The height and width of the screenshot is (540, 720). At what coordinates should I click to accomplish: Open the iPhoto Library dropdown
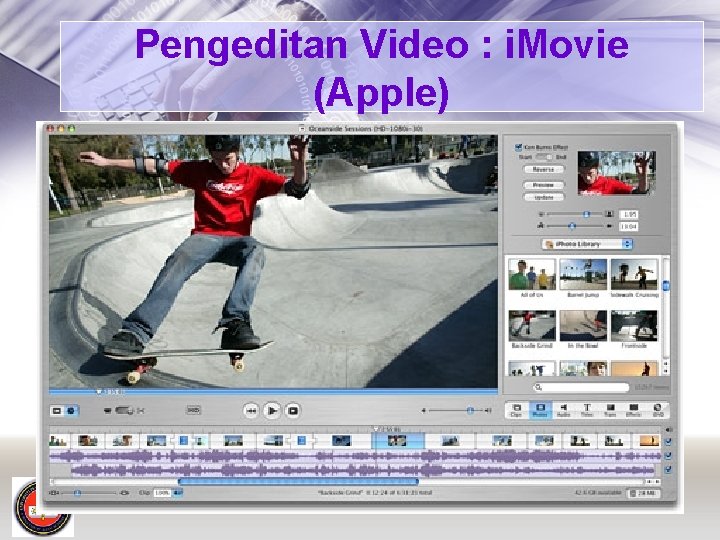(x=587, y=244)
